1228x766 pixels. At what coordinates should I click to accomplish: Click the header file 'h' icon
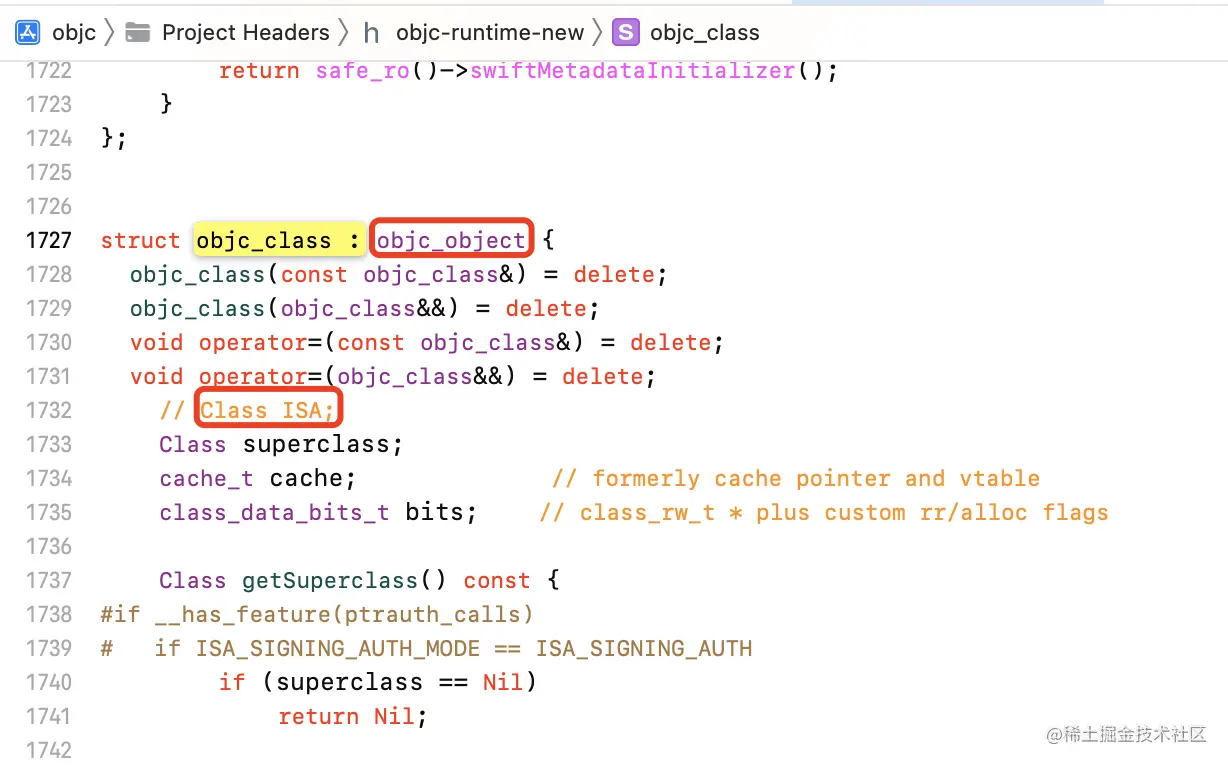(371, 33)
